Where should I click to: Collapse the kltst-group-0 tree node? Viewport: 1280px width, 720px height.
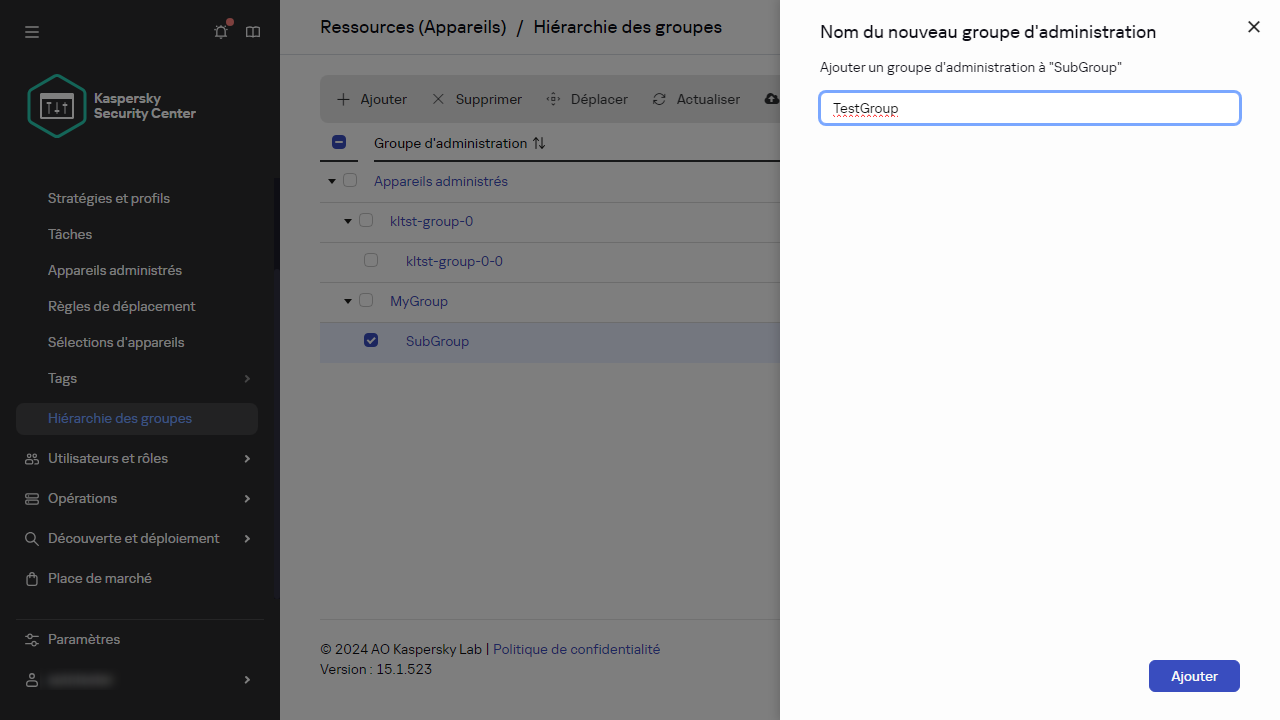(348, 221)
